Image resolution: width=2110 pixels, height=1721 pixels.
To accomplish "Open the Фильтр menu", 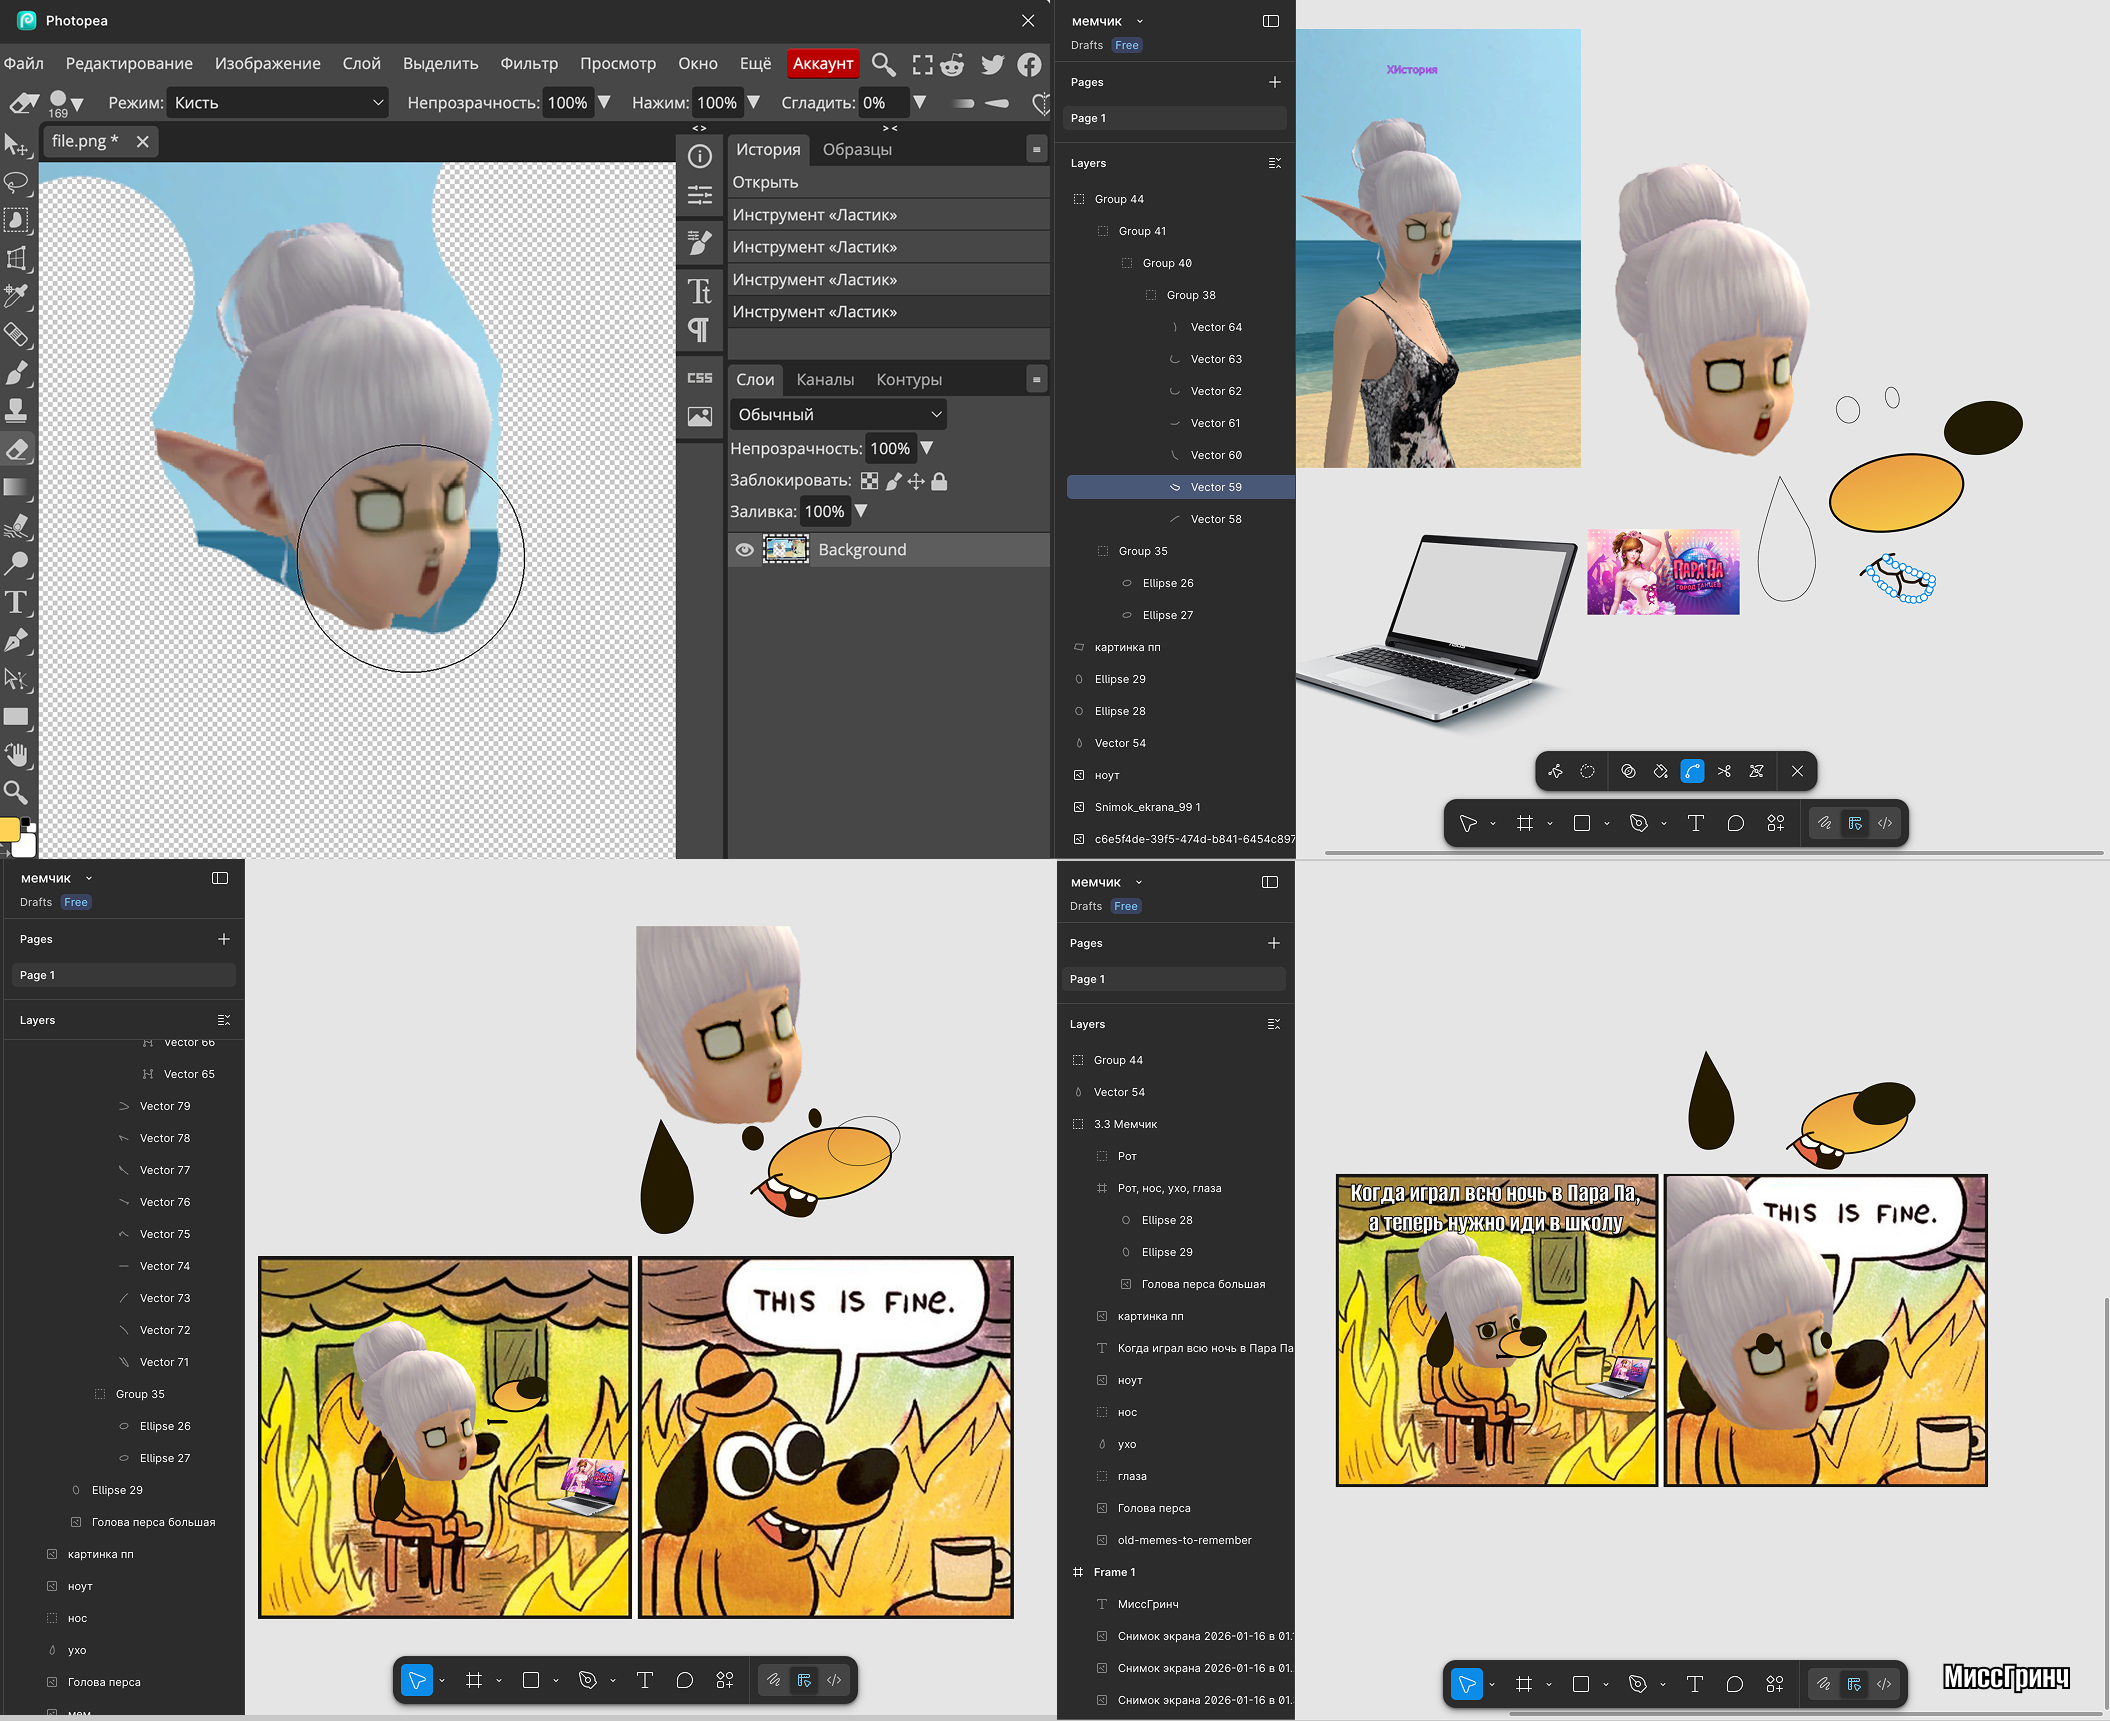I will click(529, 63).
